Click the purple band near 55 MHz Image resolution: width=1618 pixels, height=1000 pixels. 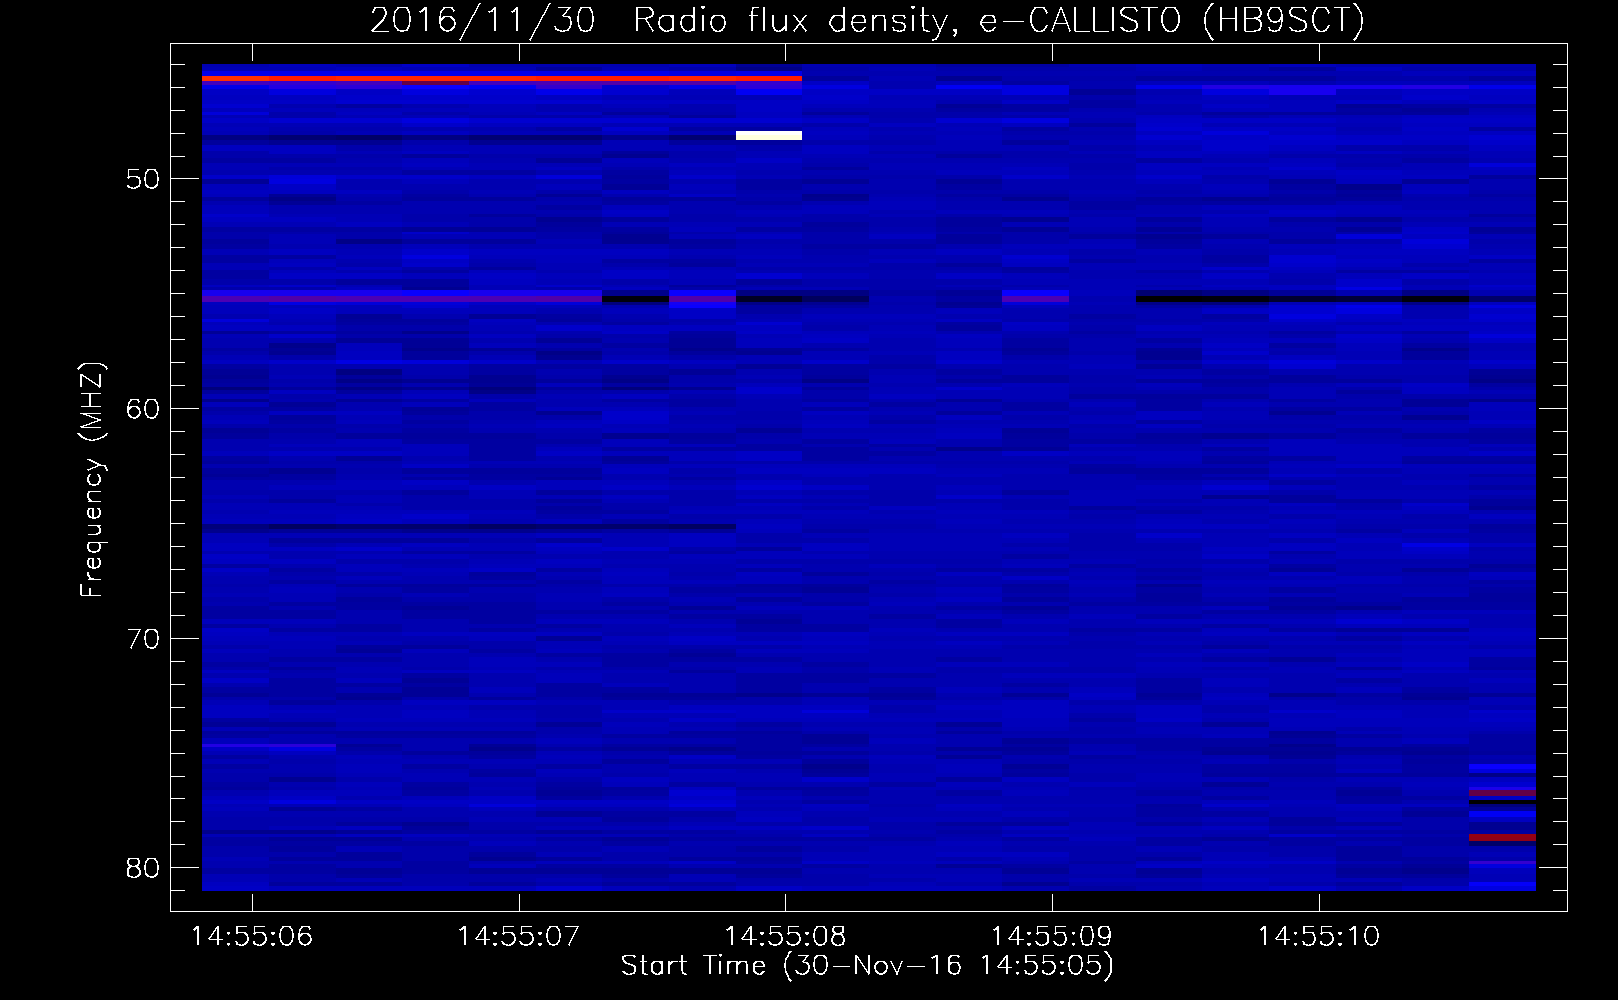(x=402, y=297)
